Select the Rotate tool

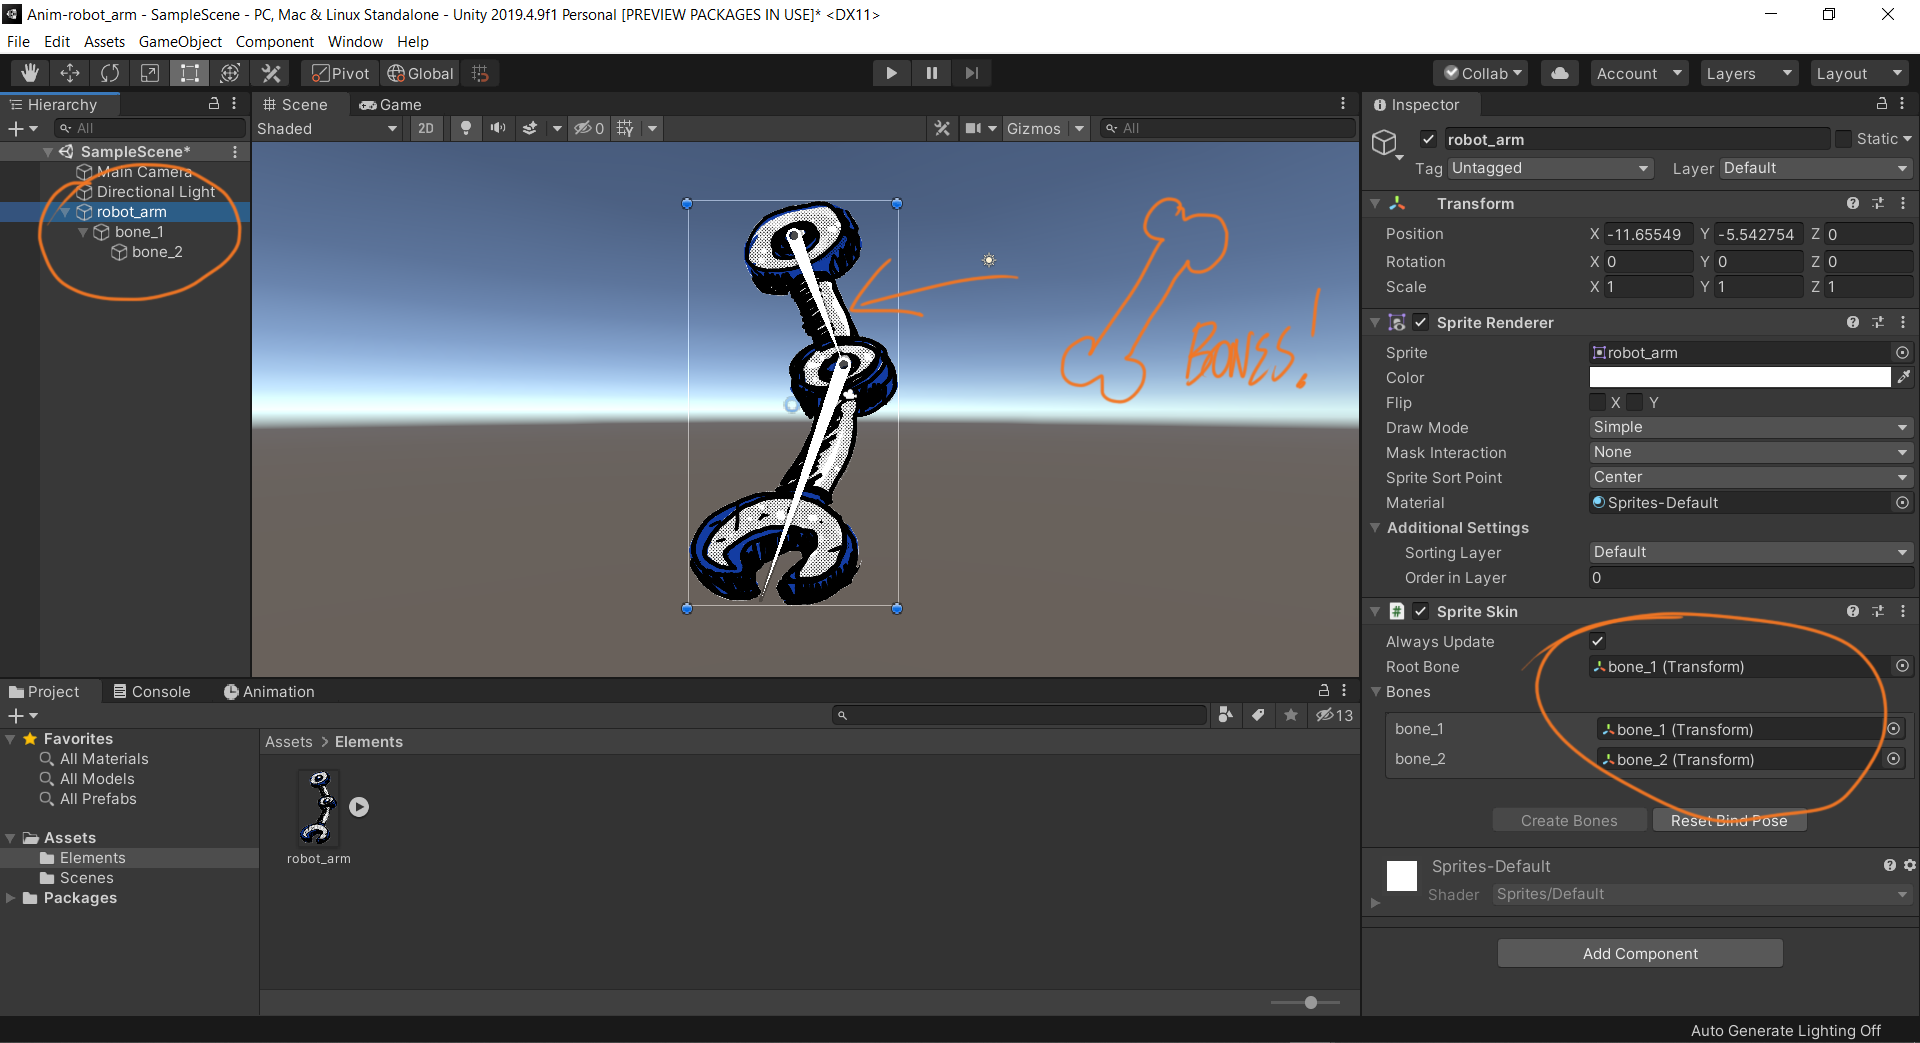pyautogui.click(x=110, y=73)
